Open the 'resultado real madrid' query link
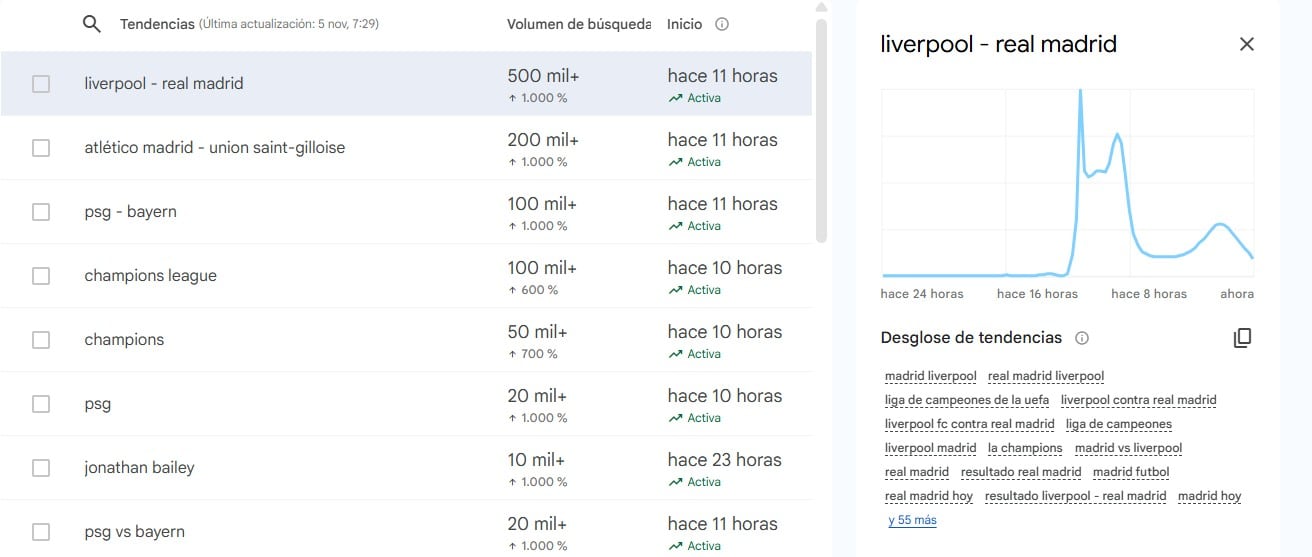Viewport: 1312px width, 557px height. (x=1021, y=472)
